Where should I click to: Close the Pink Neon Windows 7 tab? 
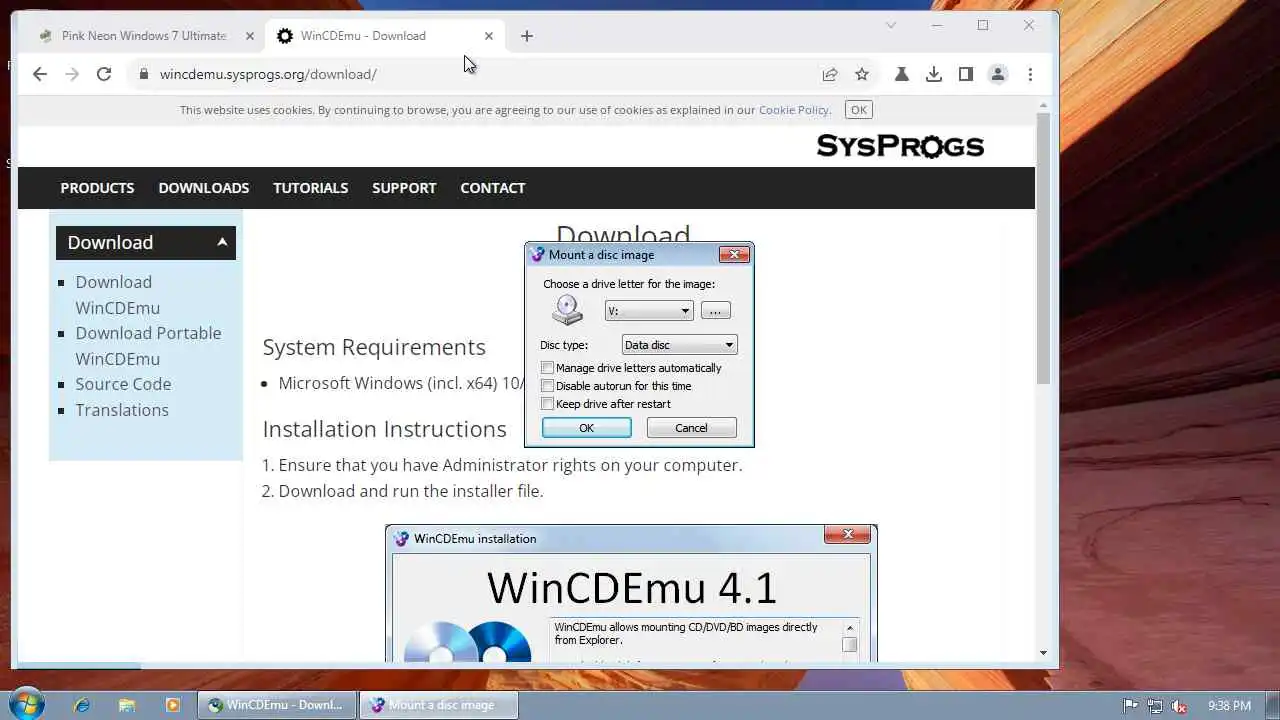[x=250, y=36]
